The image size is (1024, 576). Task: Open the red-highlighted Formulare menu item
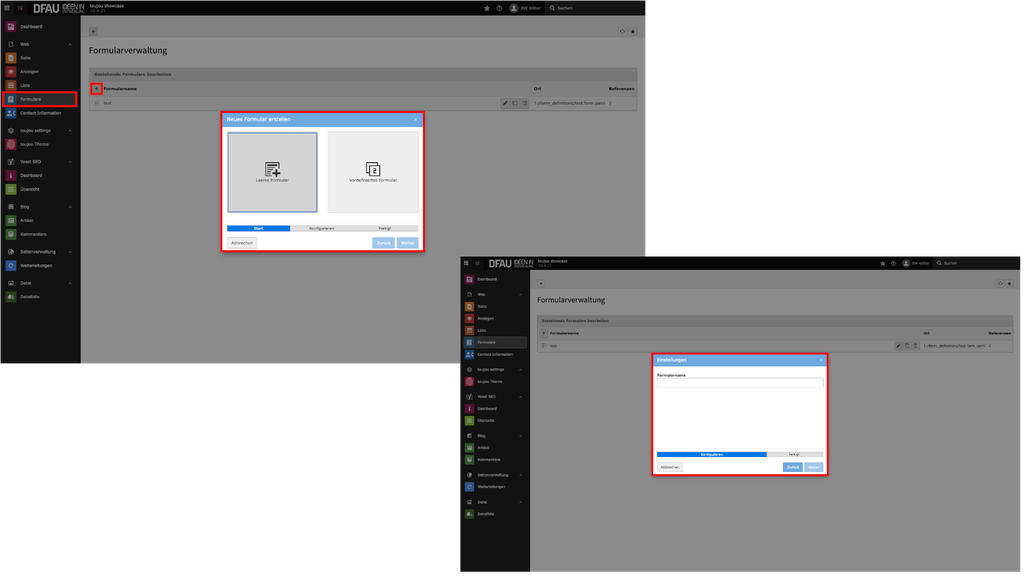tap(40, 99)
